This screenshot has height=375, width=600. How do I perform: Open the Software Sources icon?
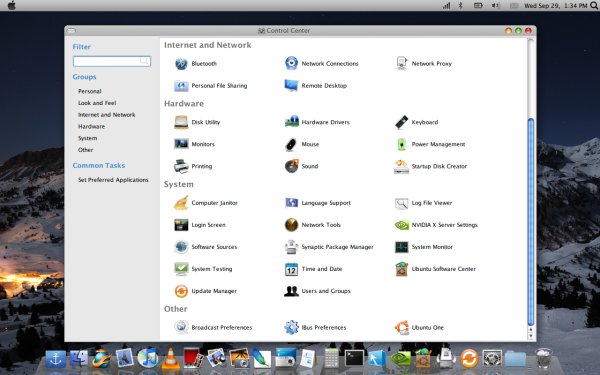[181, 247]
